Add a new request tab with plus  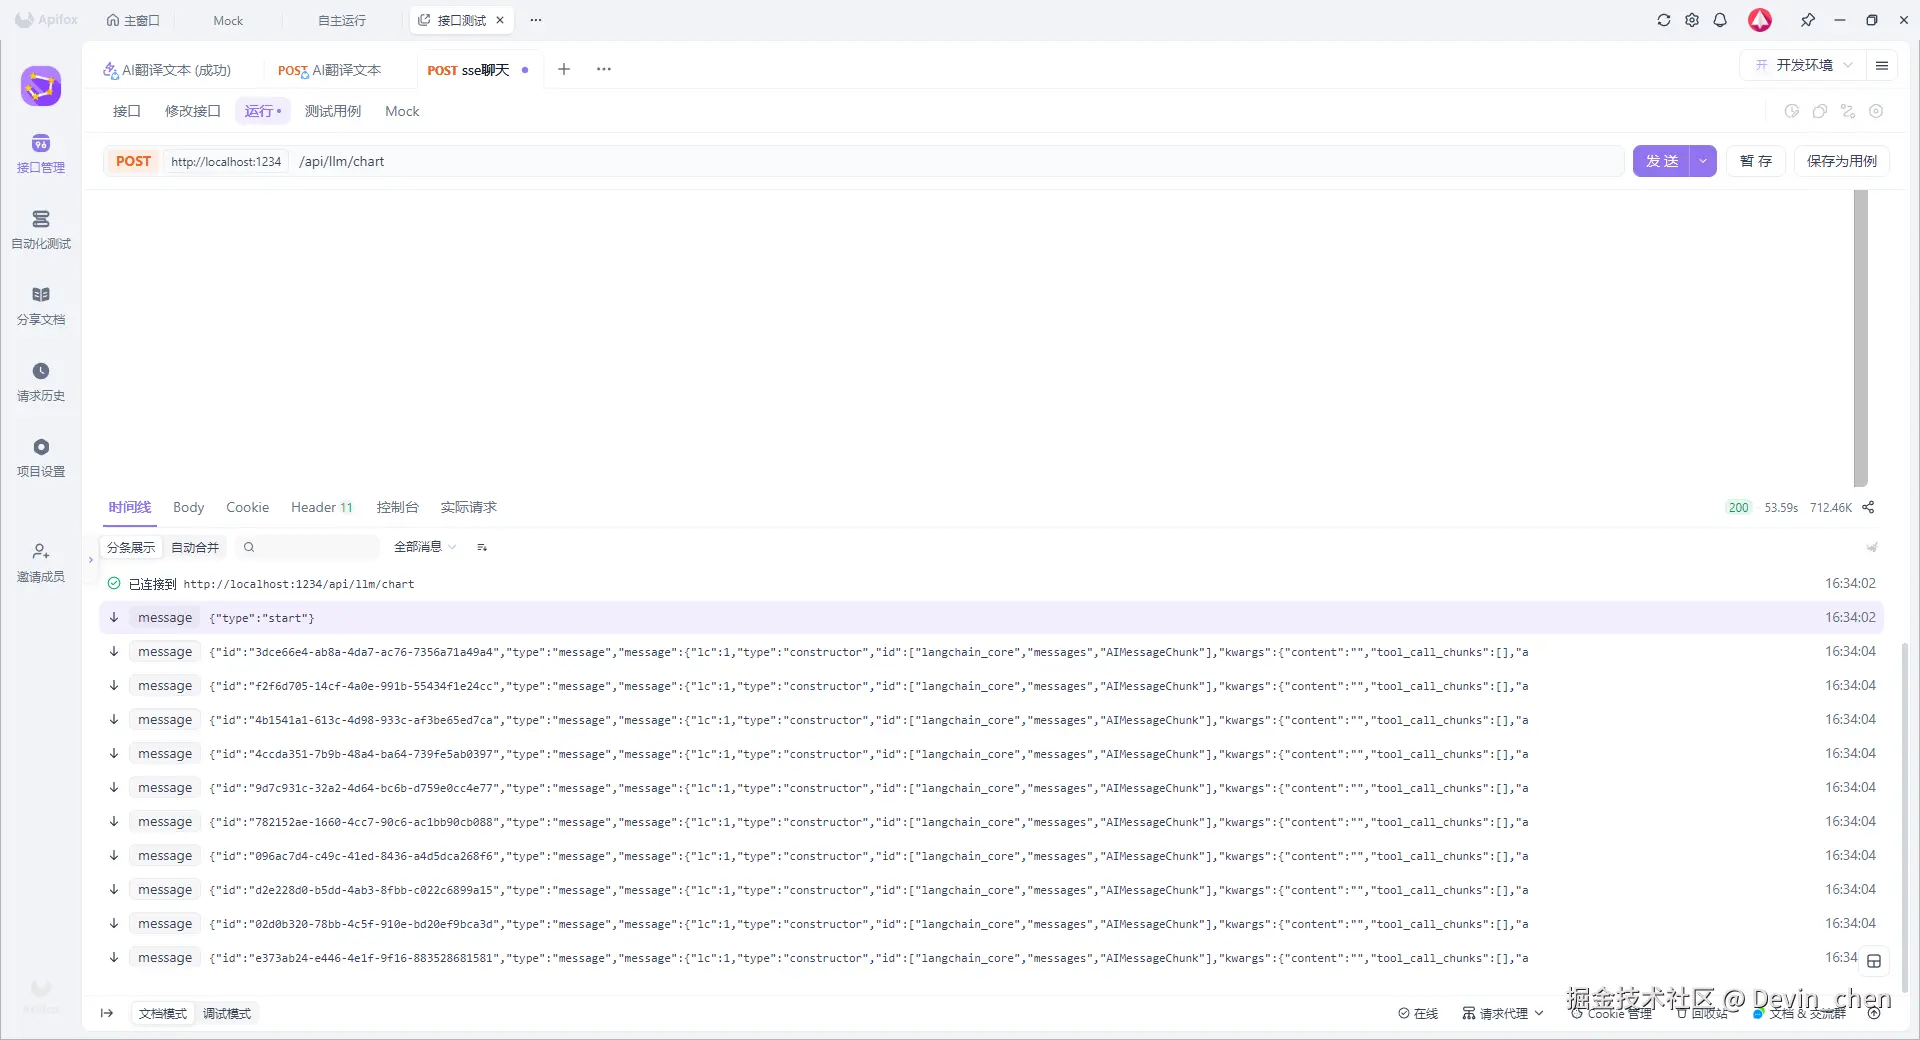point(564,69)
